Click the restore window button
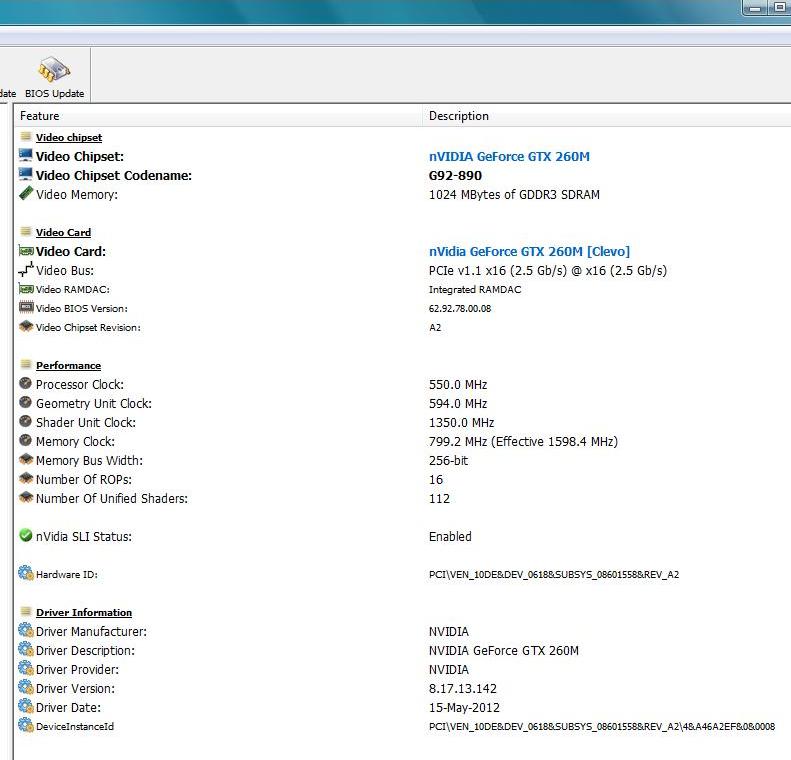 point(779,8)
